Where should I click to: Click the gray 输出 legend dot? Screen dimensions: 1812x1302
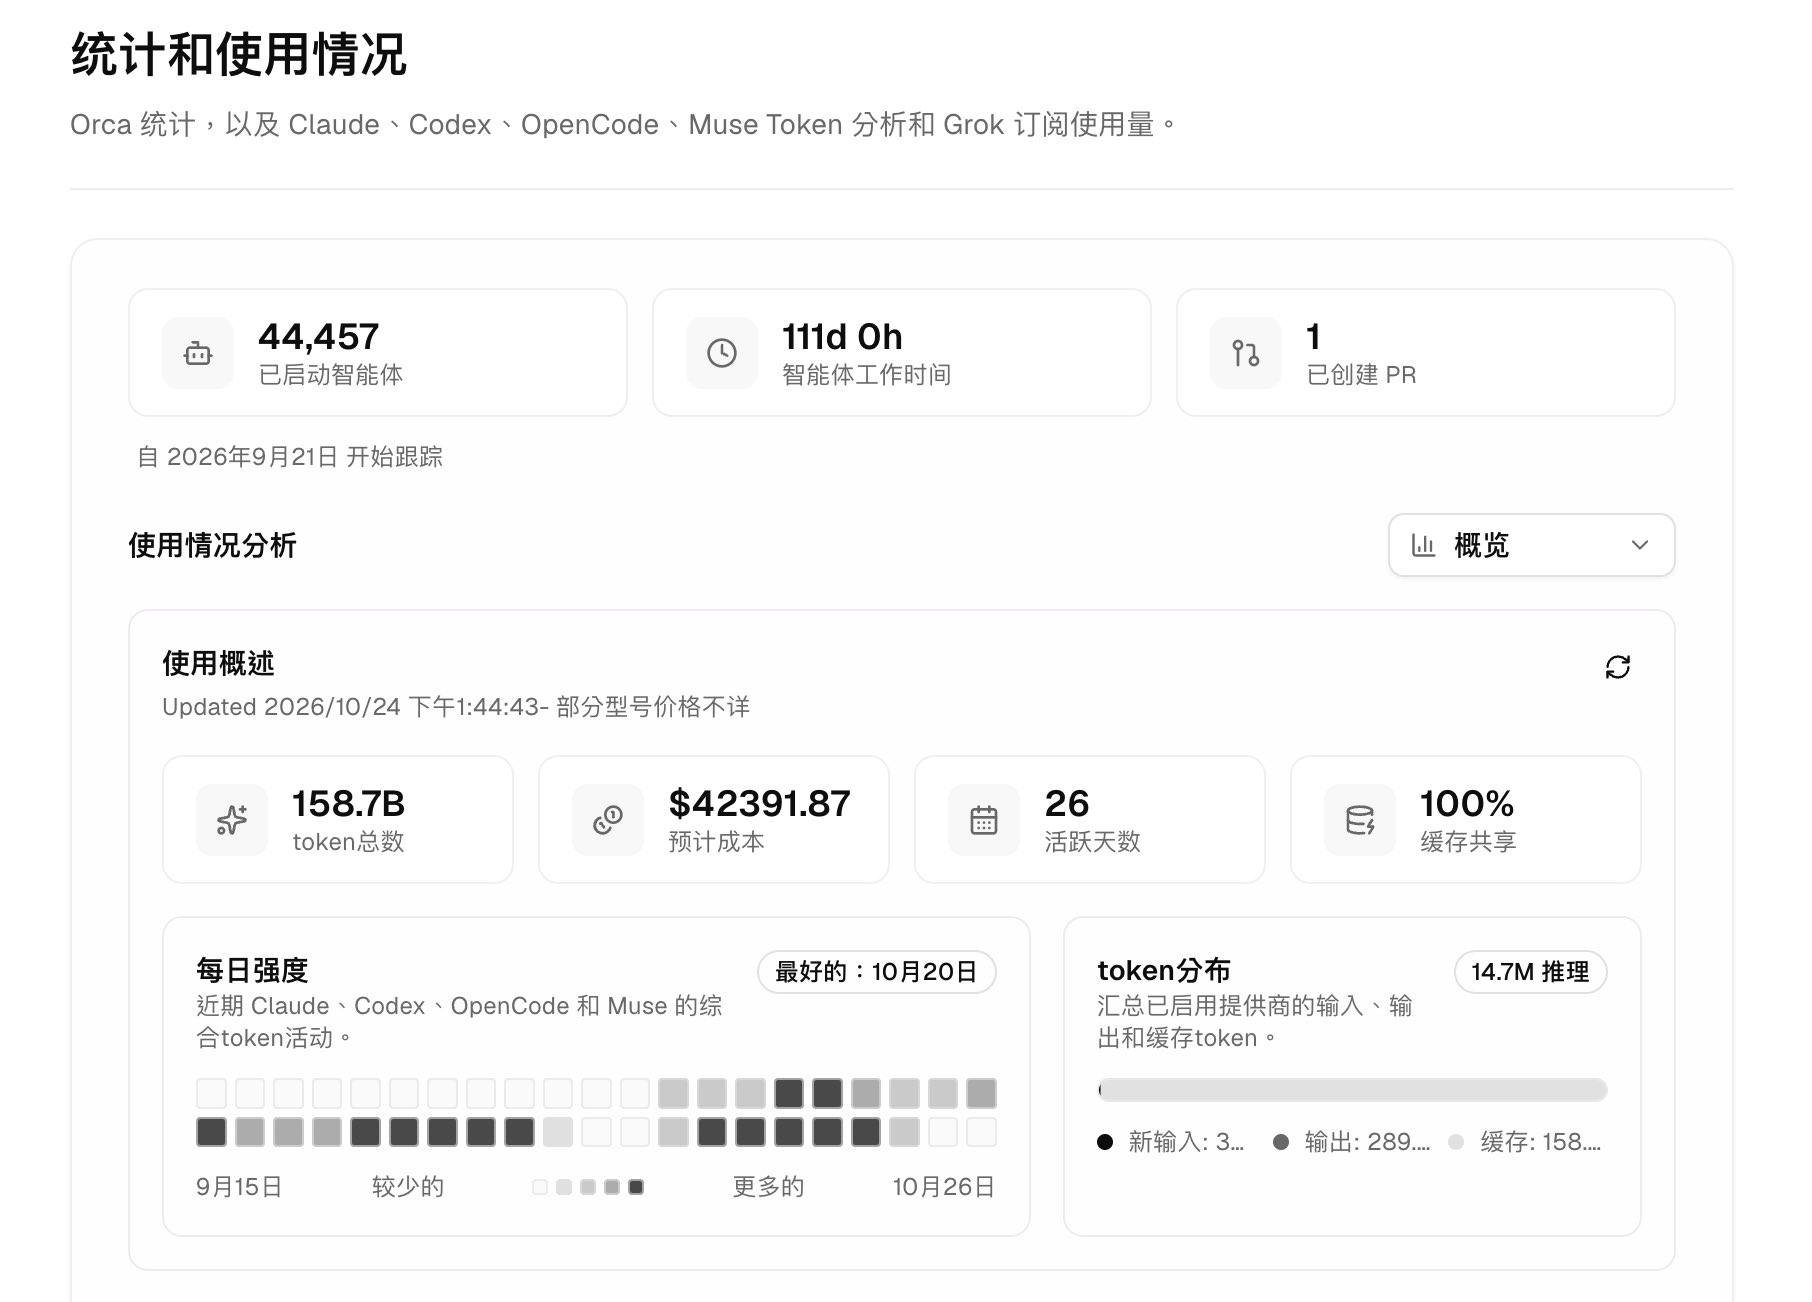1281,1142
